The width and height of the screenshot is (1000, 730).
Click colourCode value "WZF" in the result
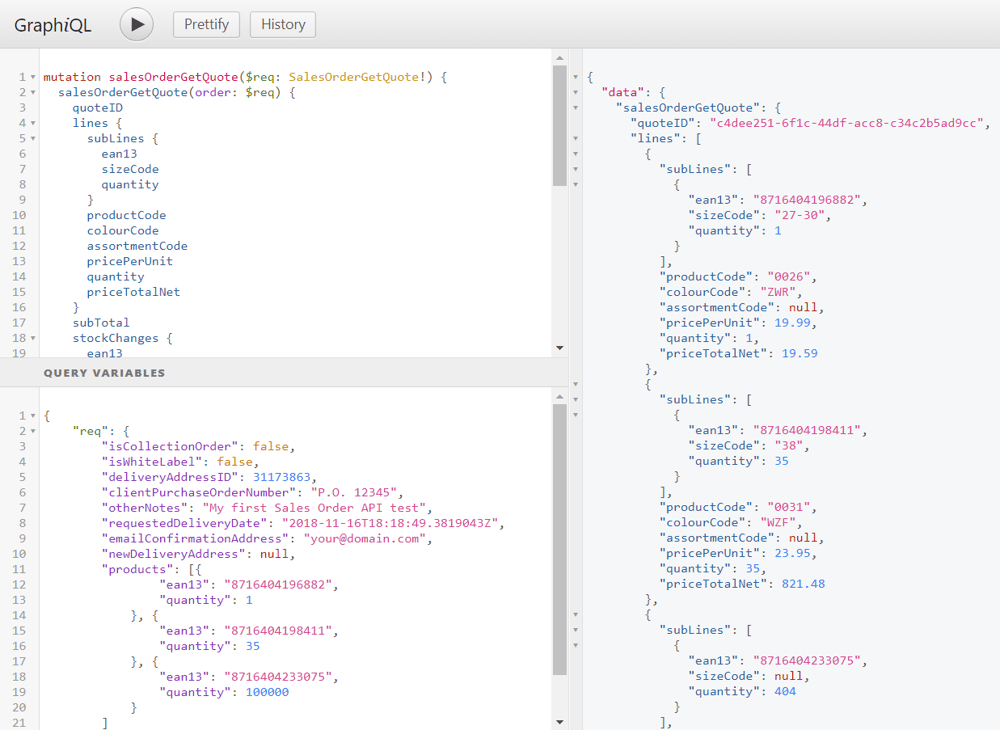(778, 523)
